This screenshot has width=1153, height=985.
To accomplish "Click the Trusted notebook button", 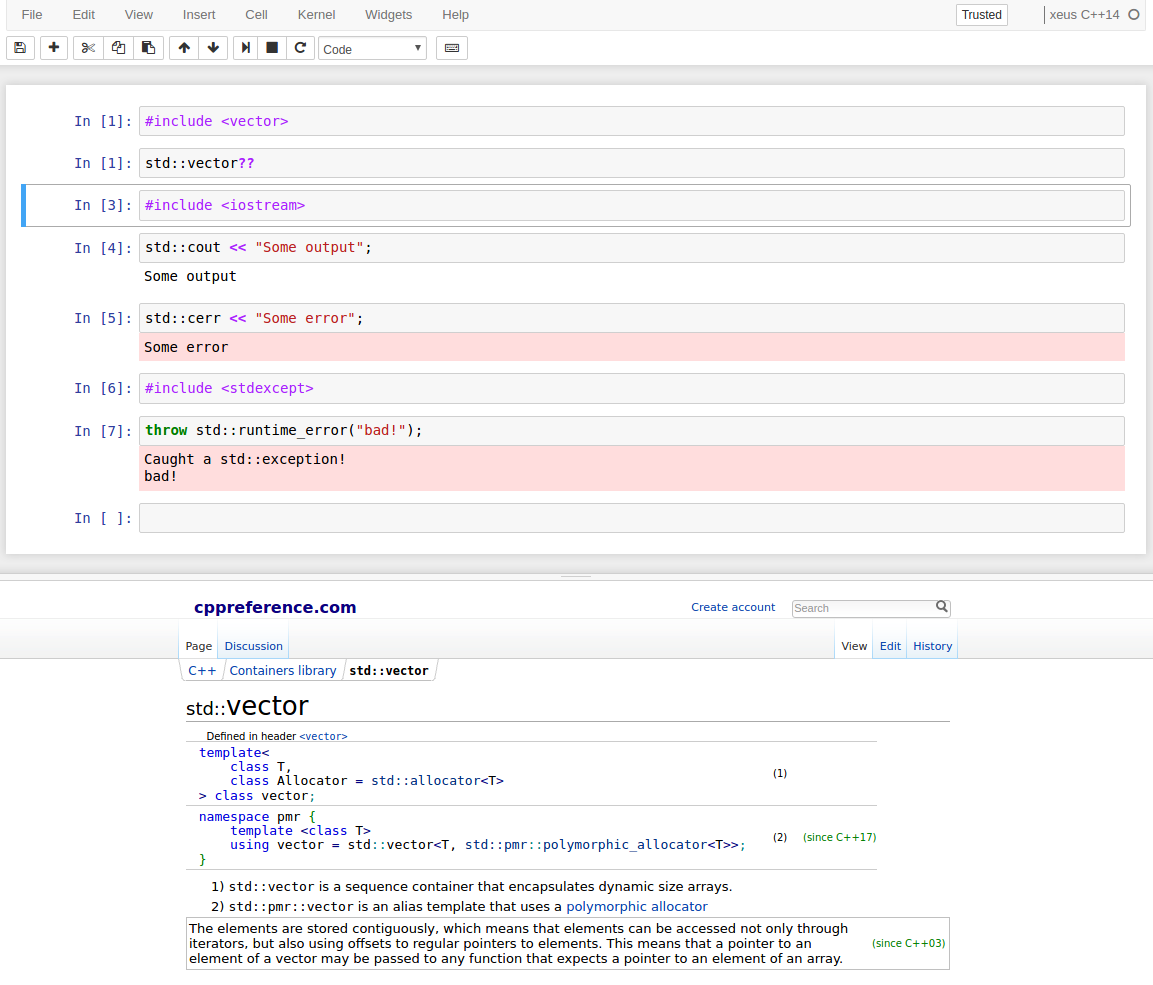I will pyautogui.click(x=981, y=15).
